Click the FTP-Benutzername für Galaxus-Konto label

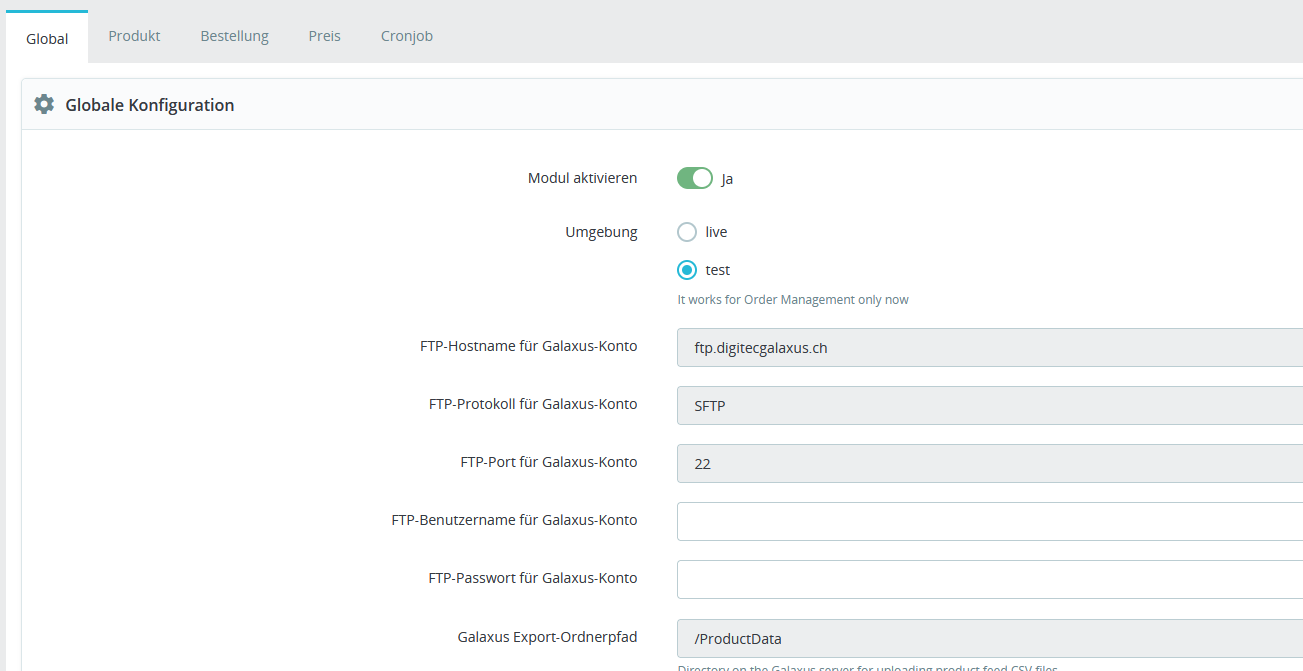tap(514, 520)
